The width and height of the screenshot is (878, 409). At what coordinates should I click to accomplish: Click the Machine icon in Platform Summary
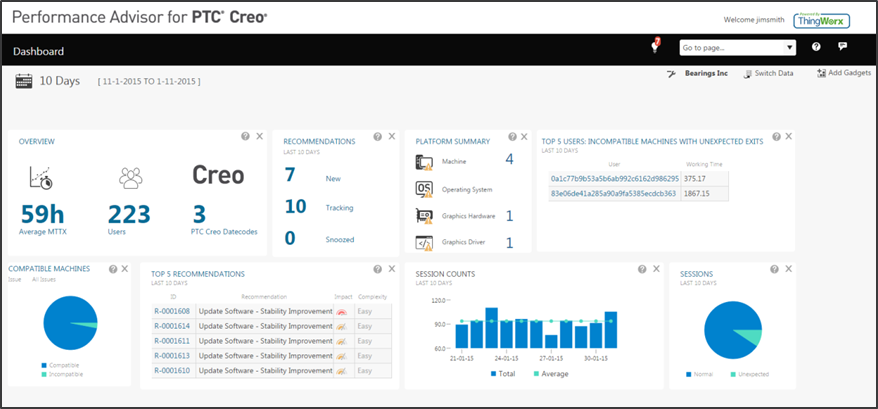pyautogui.click(x=422, y=160)
